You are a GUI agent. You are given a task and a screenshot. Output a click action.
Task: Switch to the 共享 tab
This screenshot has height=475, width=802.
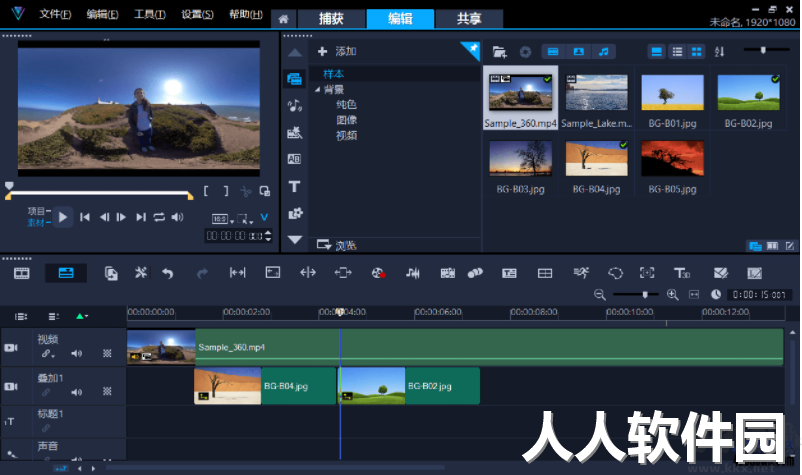point(469,19)
